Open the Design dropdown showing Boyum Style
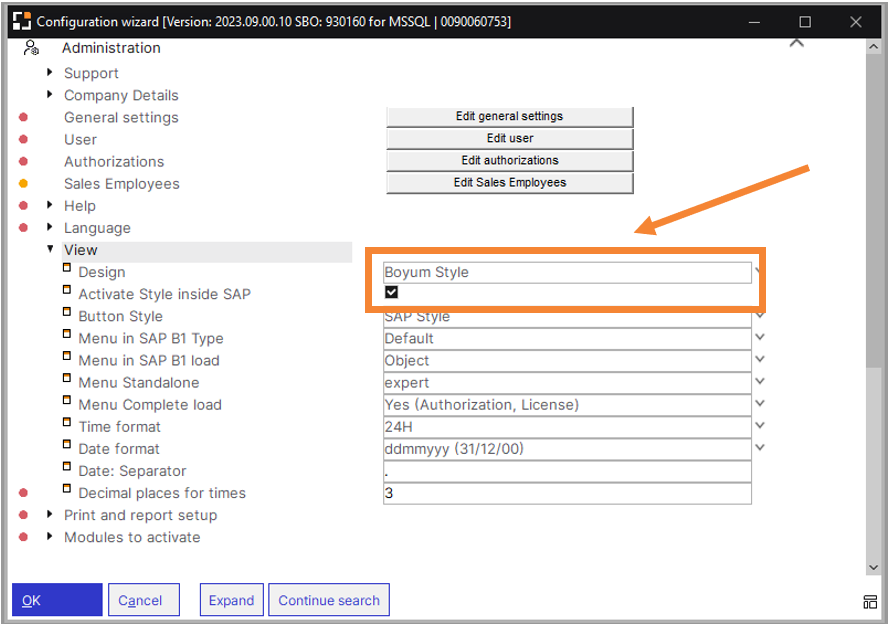 click(x=759, y=271)
